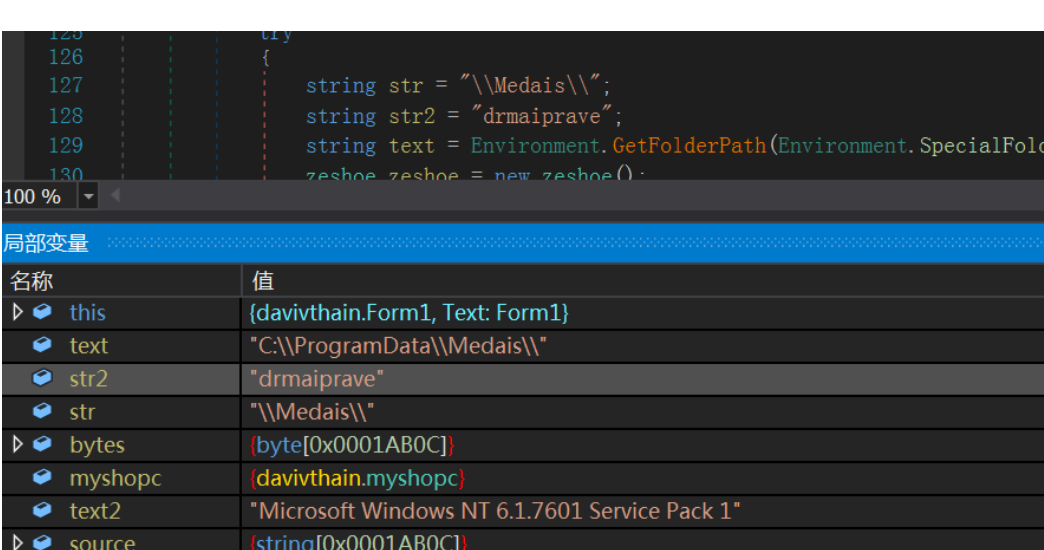Click the str2 value "drmaiprave"
Image resolution: width=1044 pixels, height=550 pixels.
[x=317, y=379]
